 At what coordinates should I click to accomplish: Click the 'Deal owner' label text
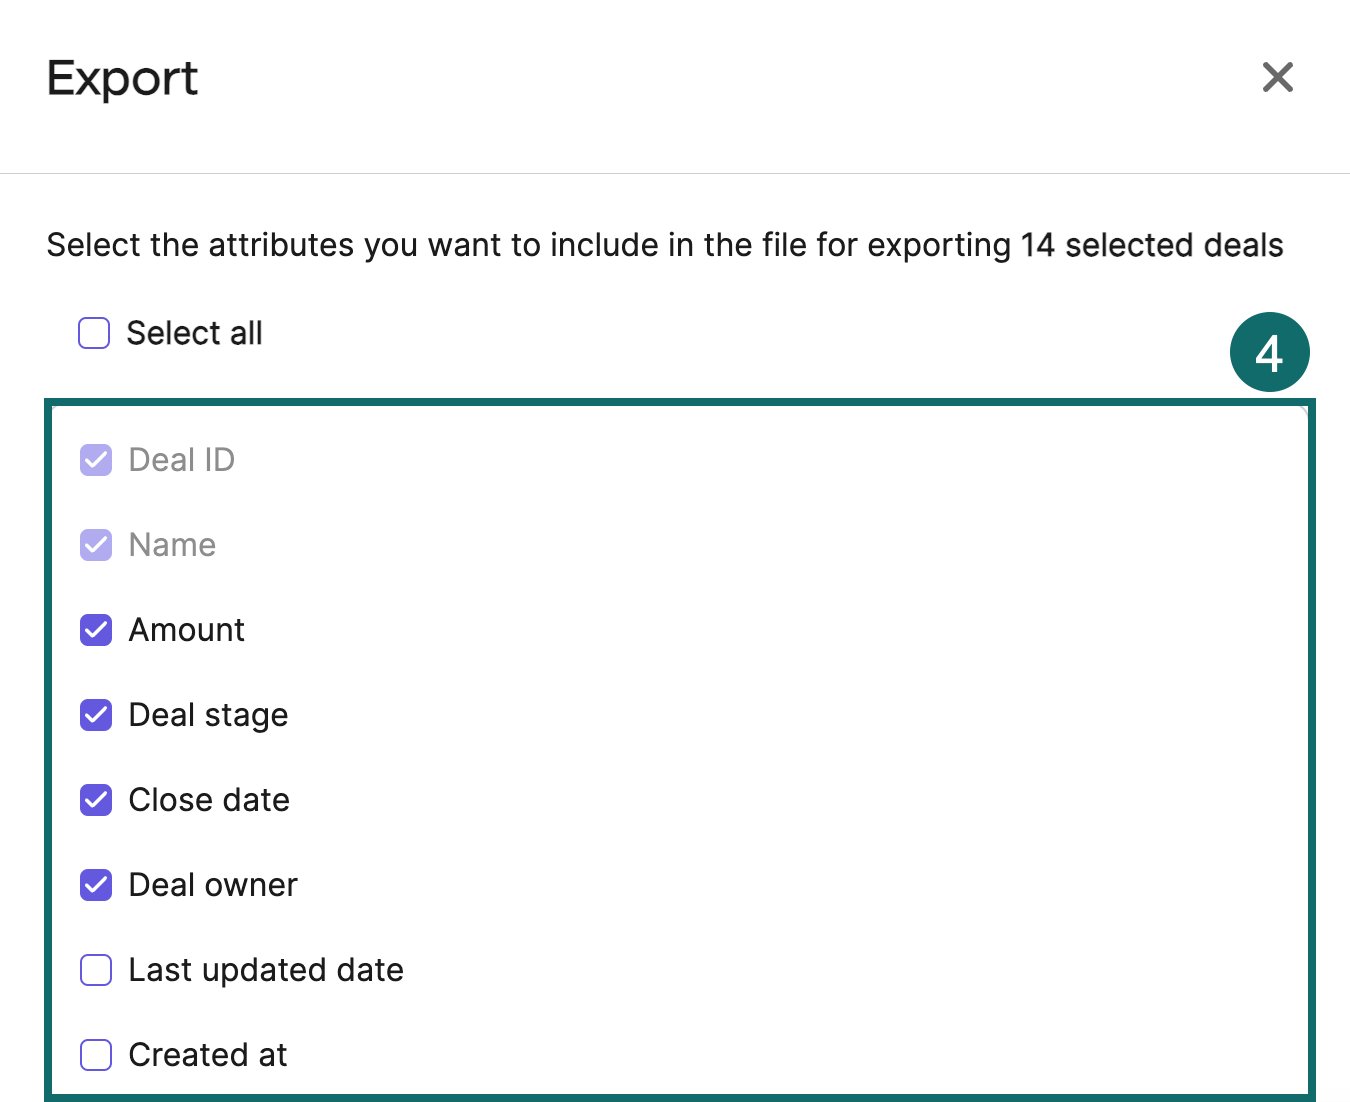(213, 885)
